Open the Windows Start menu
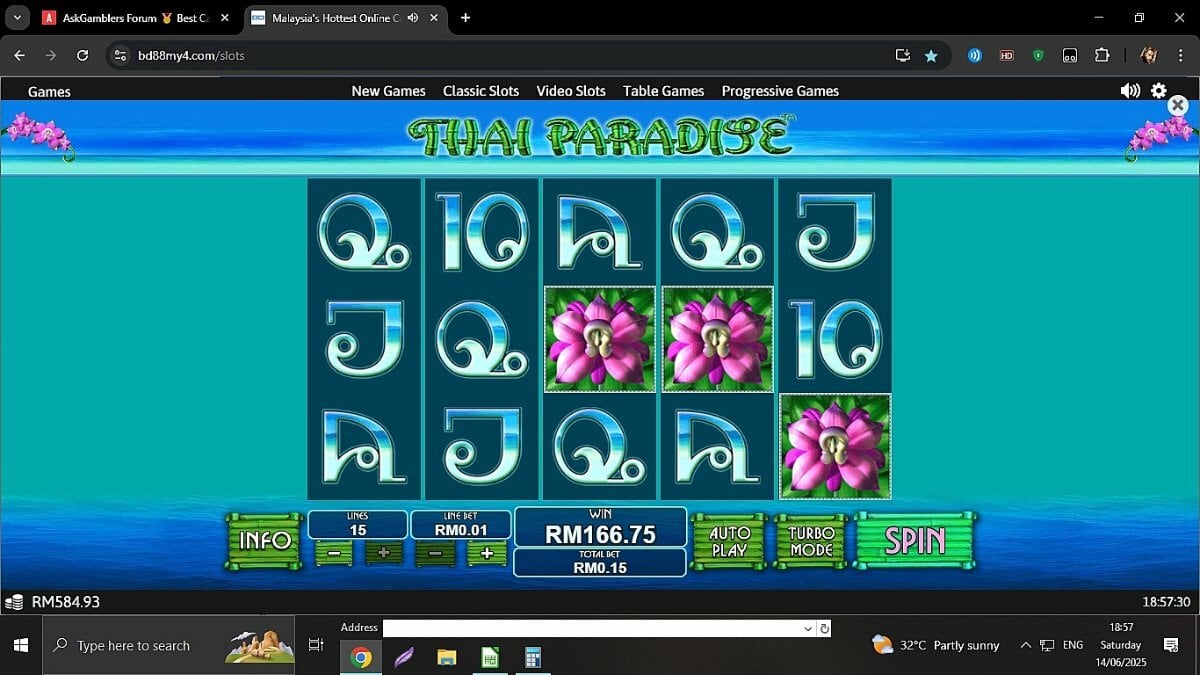The height and width of the screenshot is (675, 1200). [21, 645]
